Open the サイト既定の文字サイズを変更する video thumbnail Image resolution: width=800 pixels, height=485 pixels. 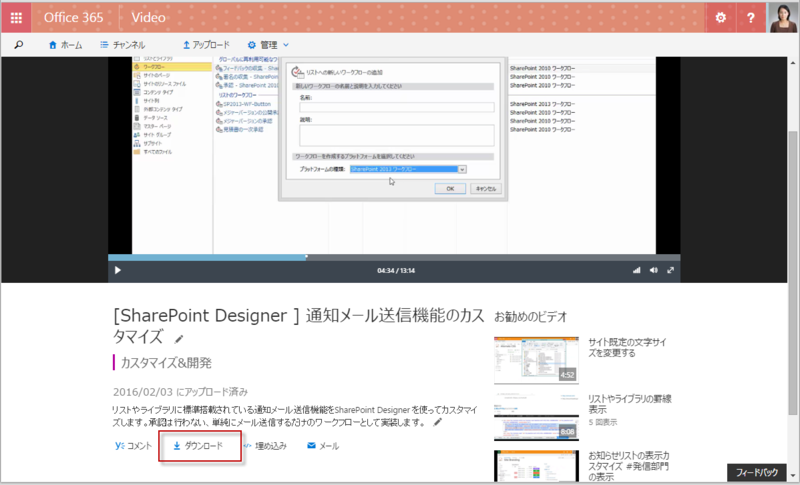536,359
